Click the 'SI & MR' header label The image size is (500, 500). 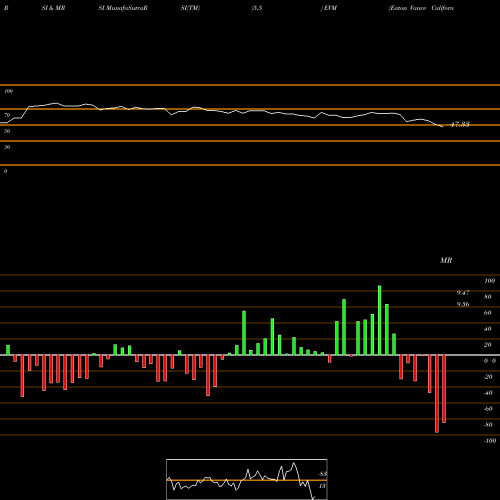click(53, 8)
